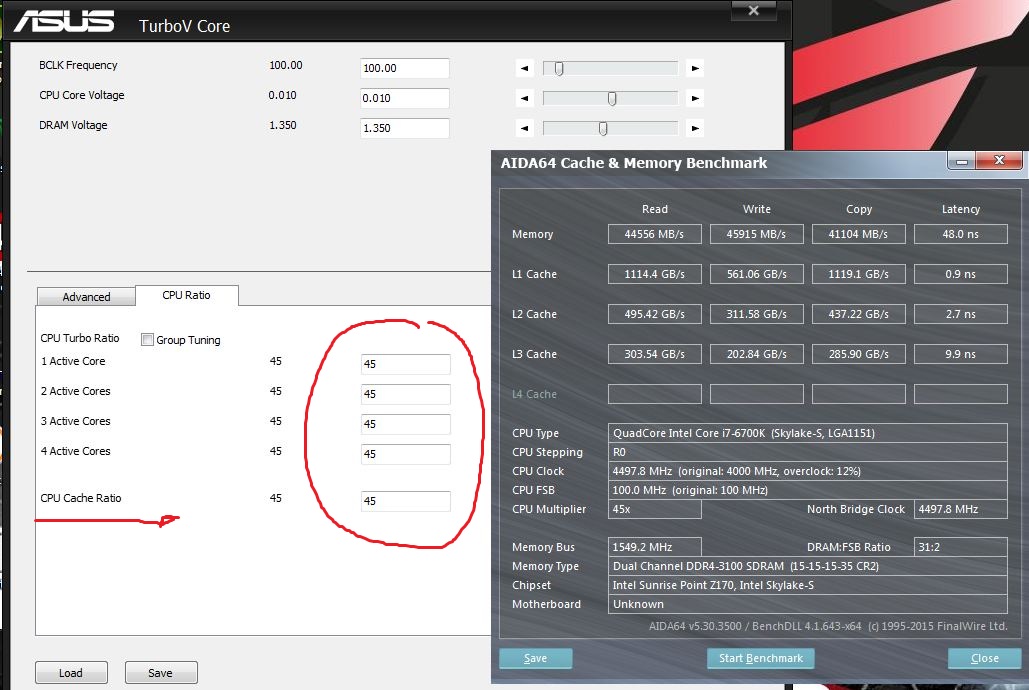This screenshot has height=690, width=1029.
Task: Click the North Bridge Clock value
Action: pos(961,509)
